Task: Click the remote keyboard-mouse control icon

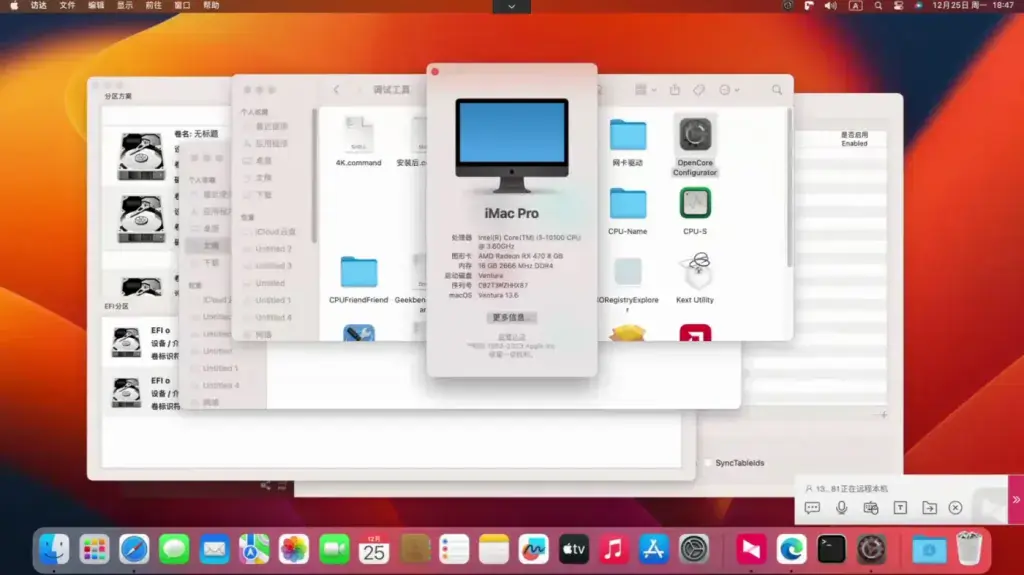Action: [871, 508]
